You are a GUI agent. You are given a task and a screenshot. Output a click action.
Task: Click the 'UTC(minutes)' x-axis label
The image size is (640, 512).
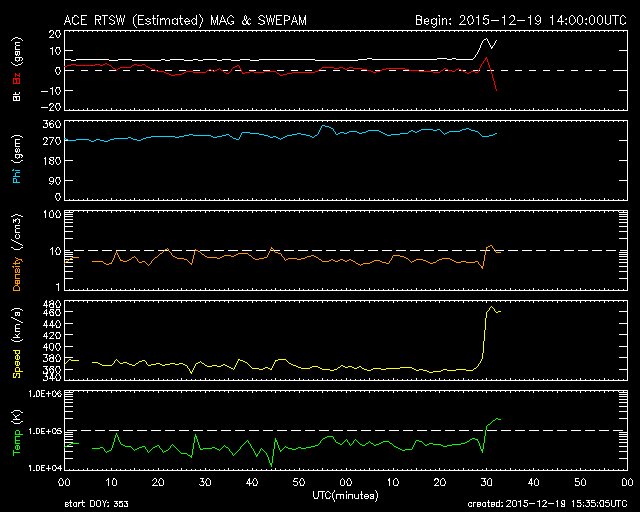[345, 496]
